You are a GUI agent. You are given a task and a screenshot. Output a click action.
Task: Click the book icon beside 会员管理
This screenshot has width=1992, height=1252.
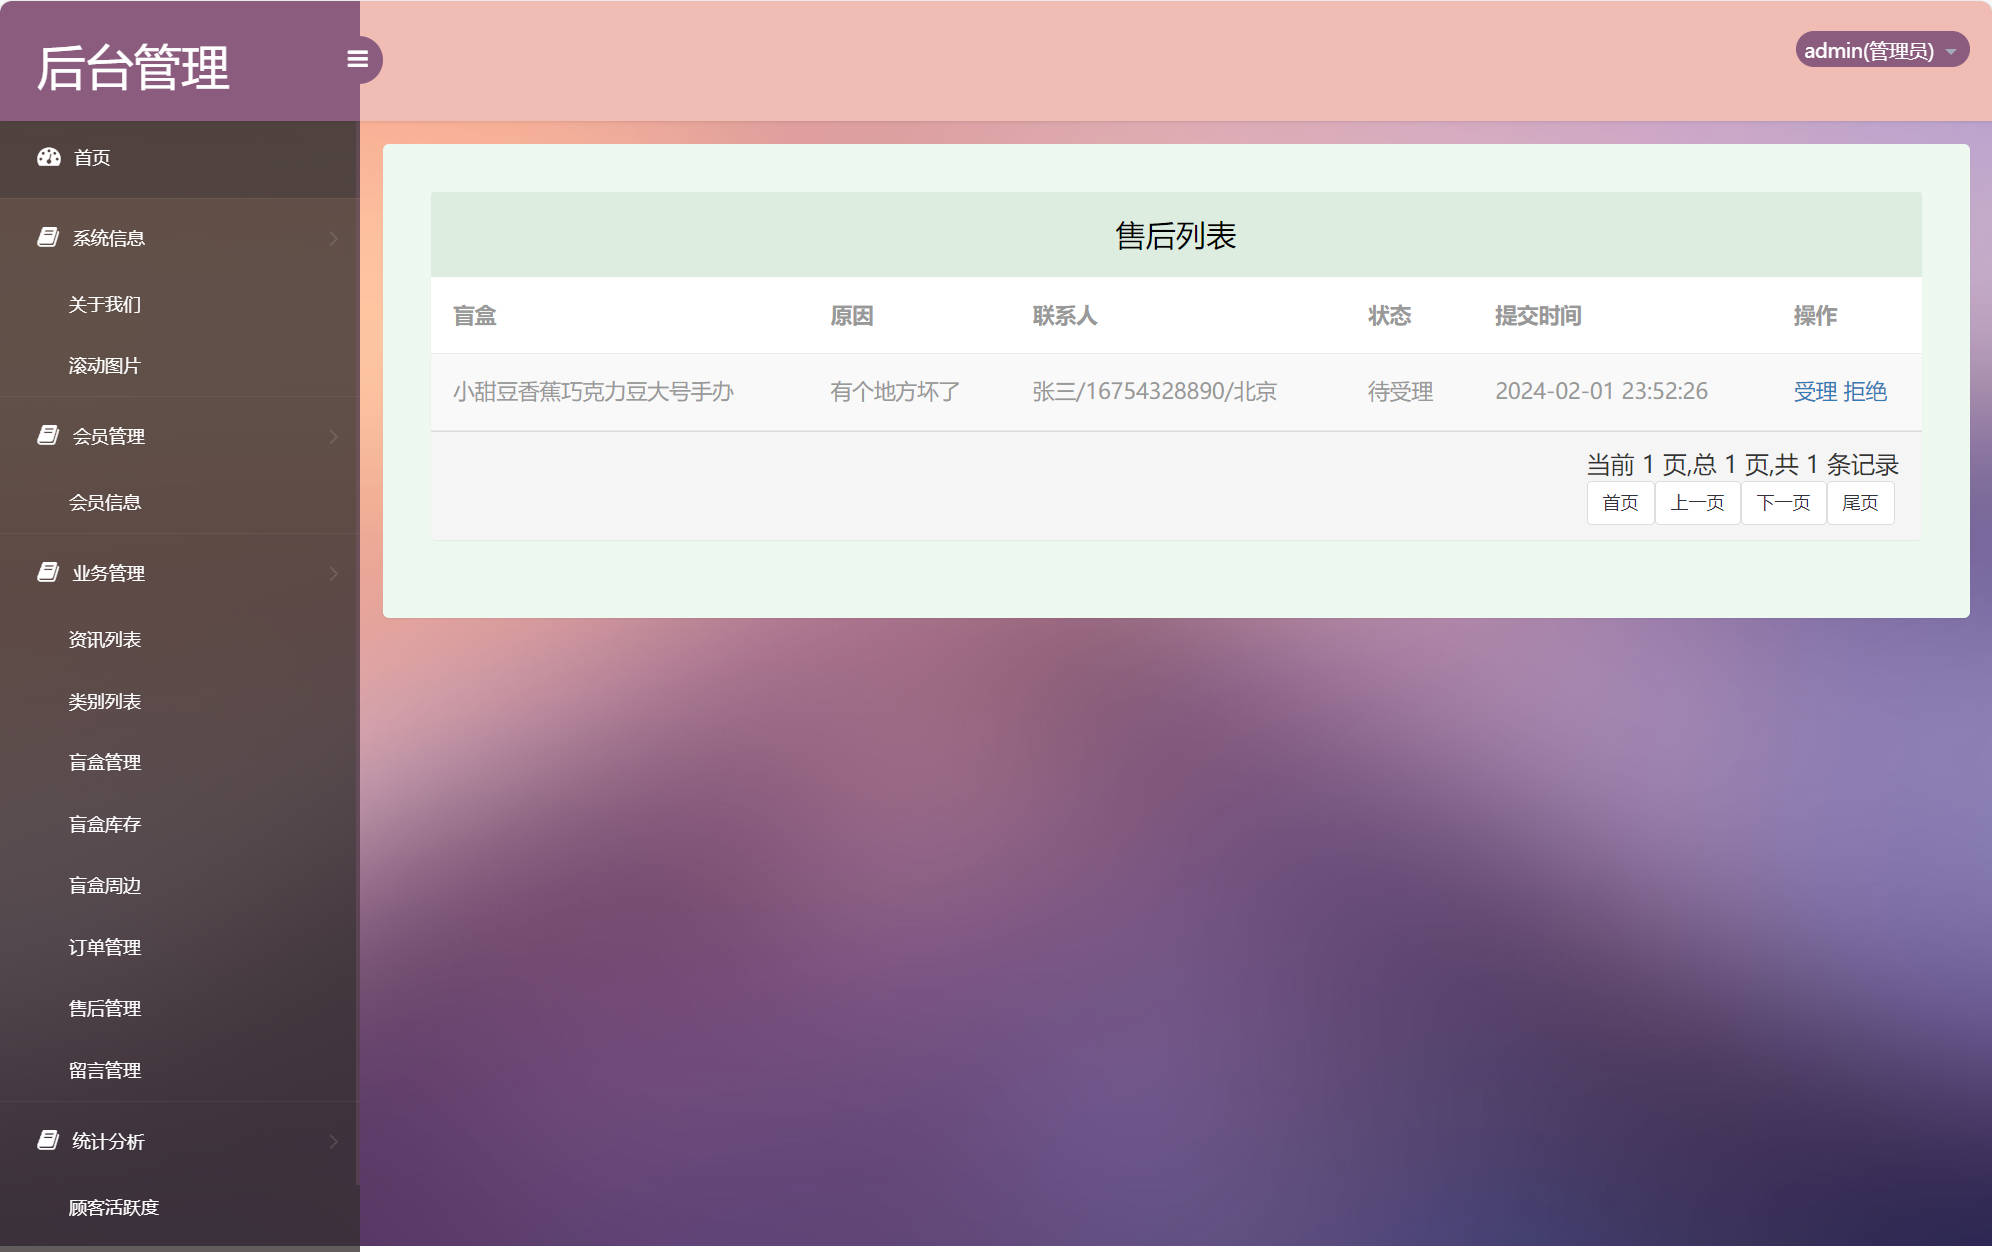click(47, 436)
